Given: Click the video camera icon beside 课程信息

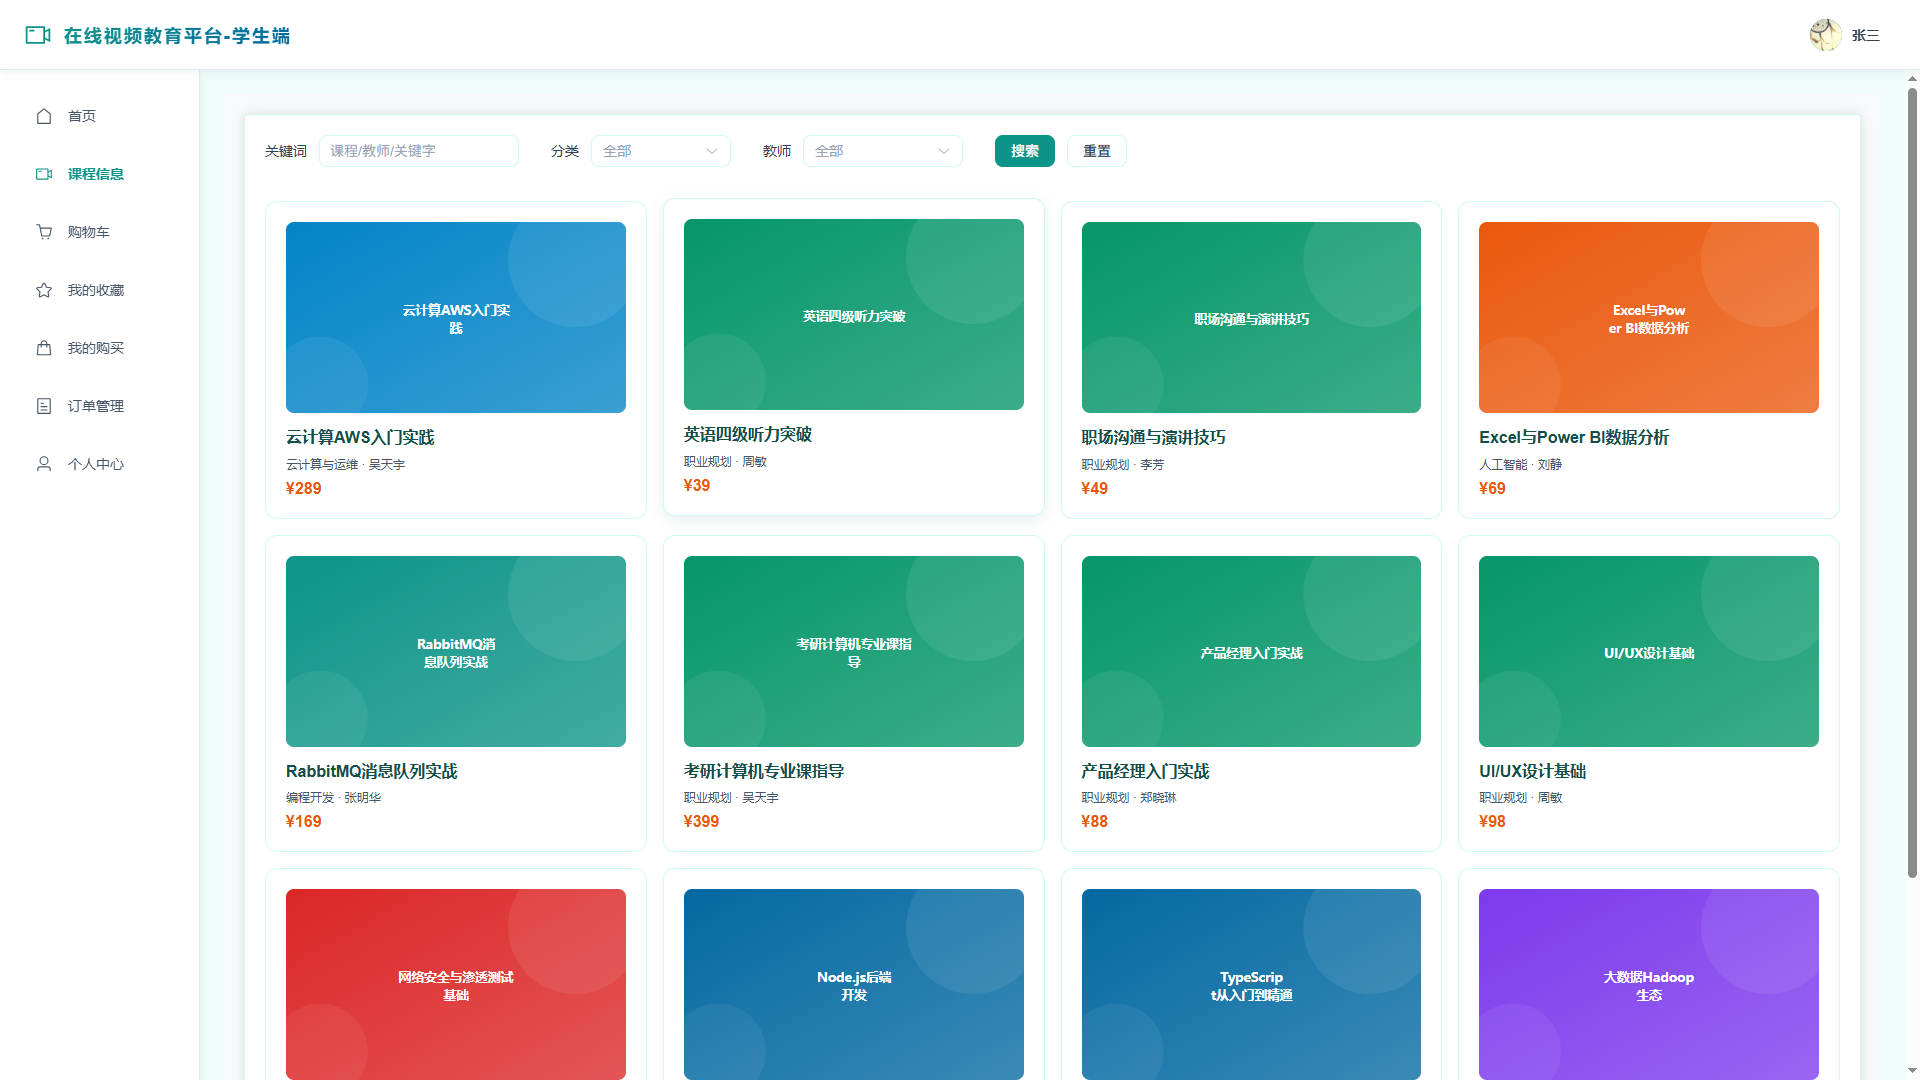Looking at the screenshot, I should tap(44, 174).
